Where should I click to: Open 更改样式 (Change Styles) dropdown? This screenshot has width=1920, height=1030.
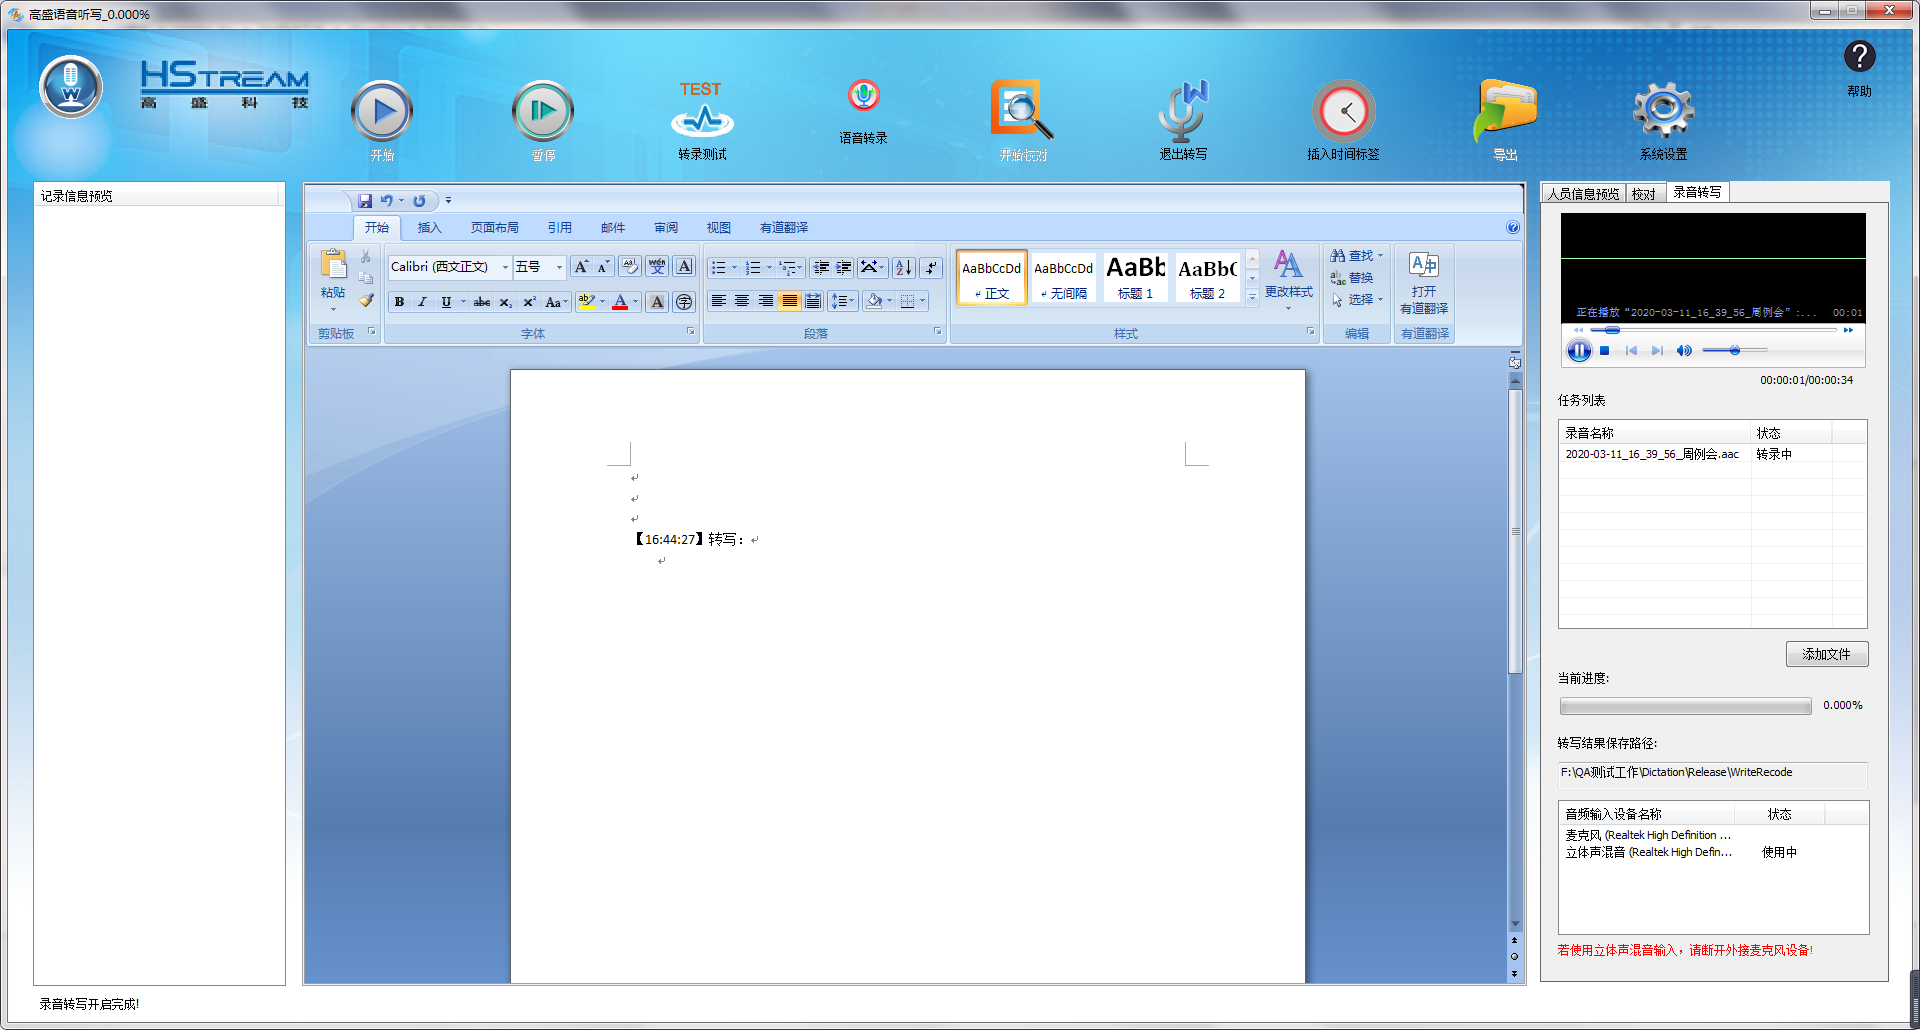coord(1288,280)
